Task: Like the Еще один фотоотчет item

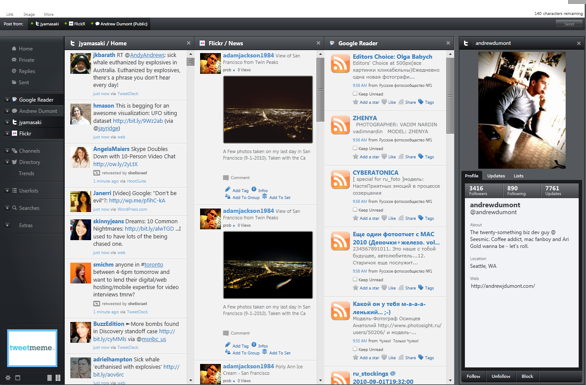Action: pyautogui.click(x=388, y=288)
